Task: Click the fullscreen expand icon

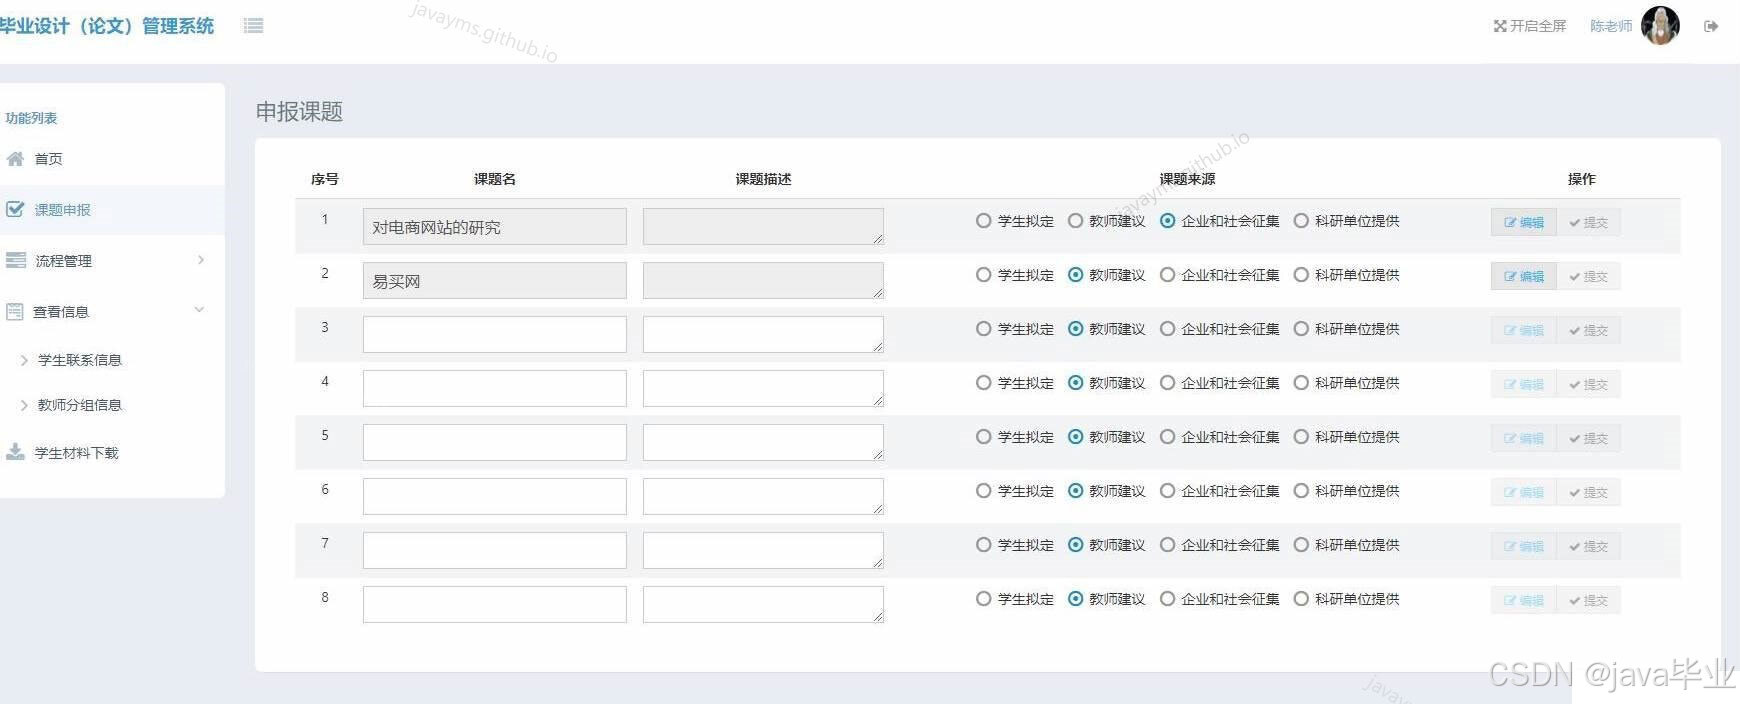Action: pos(1500,26)
